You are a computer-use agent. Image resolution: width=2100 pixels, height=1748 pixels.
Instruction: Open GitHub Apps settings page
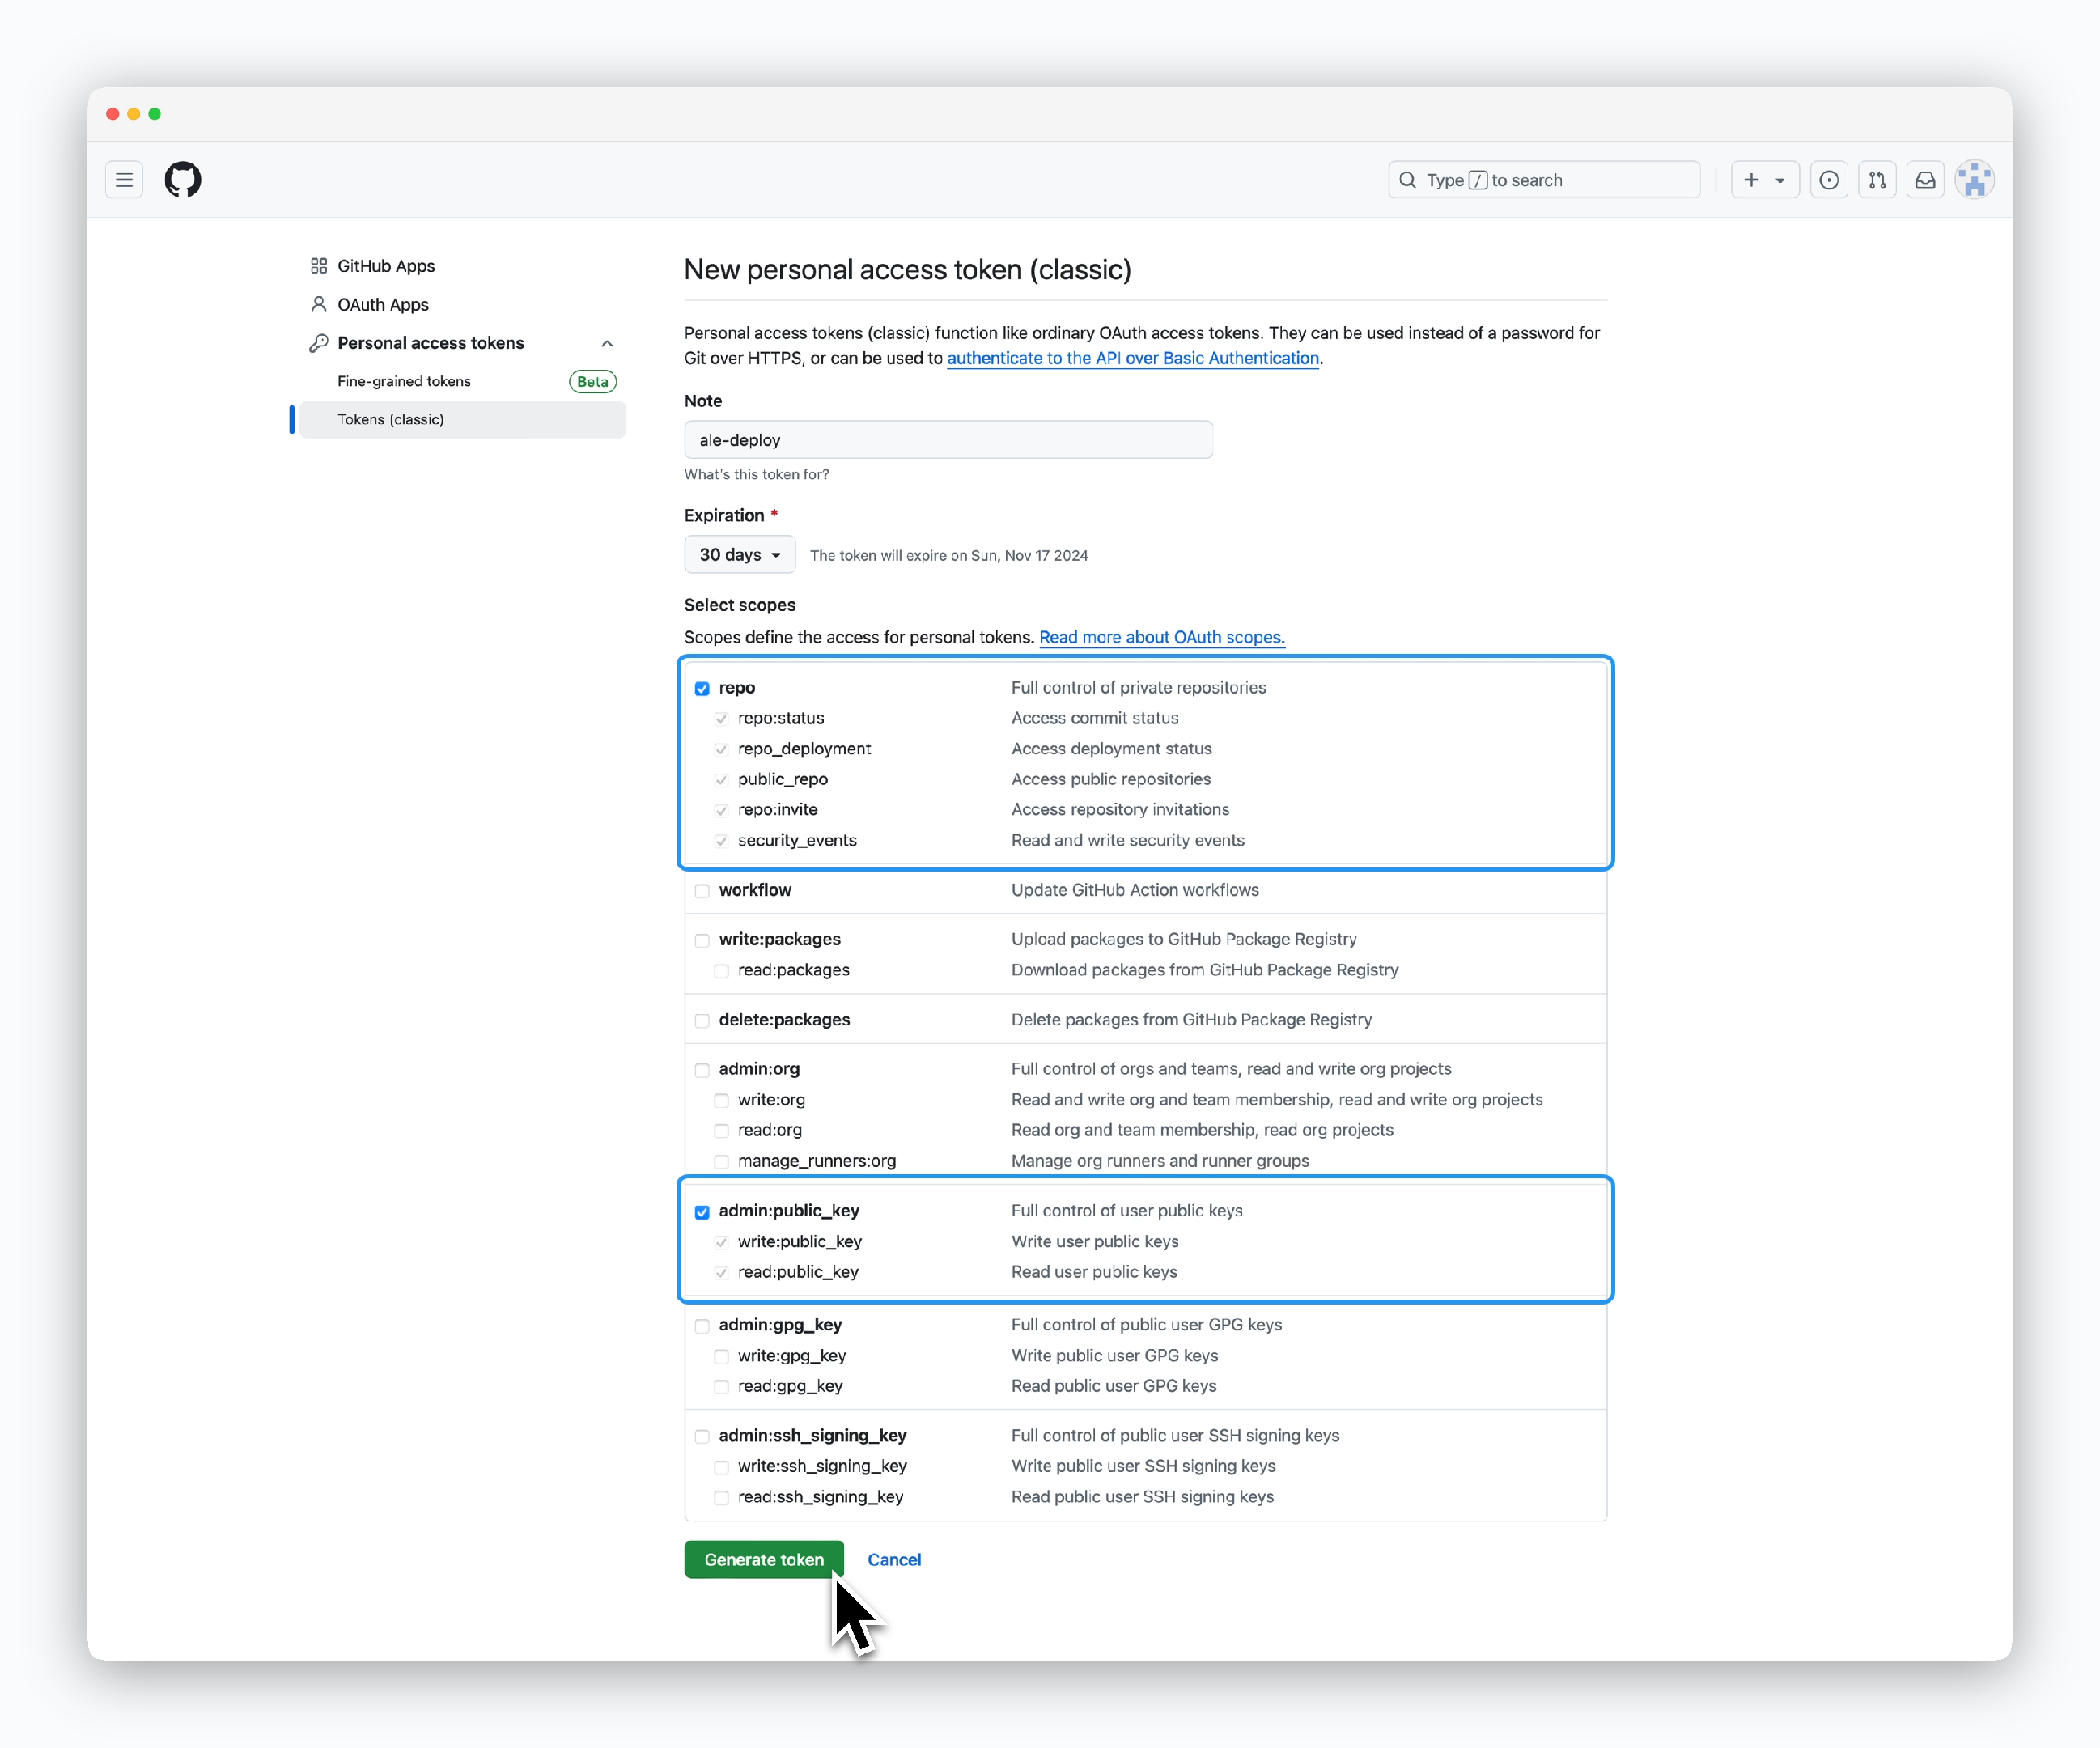386,266
